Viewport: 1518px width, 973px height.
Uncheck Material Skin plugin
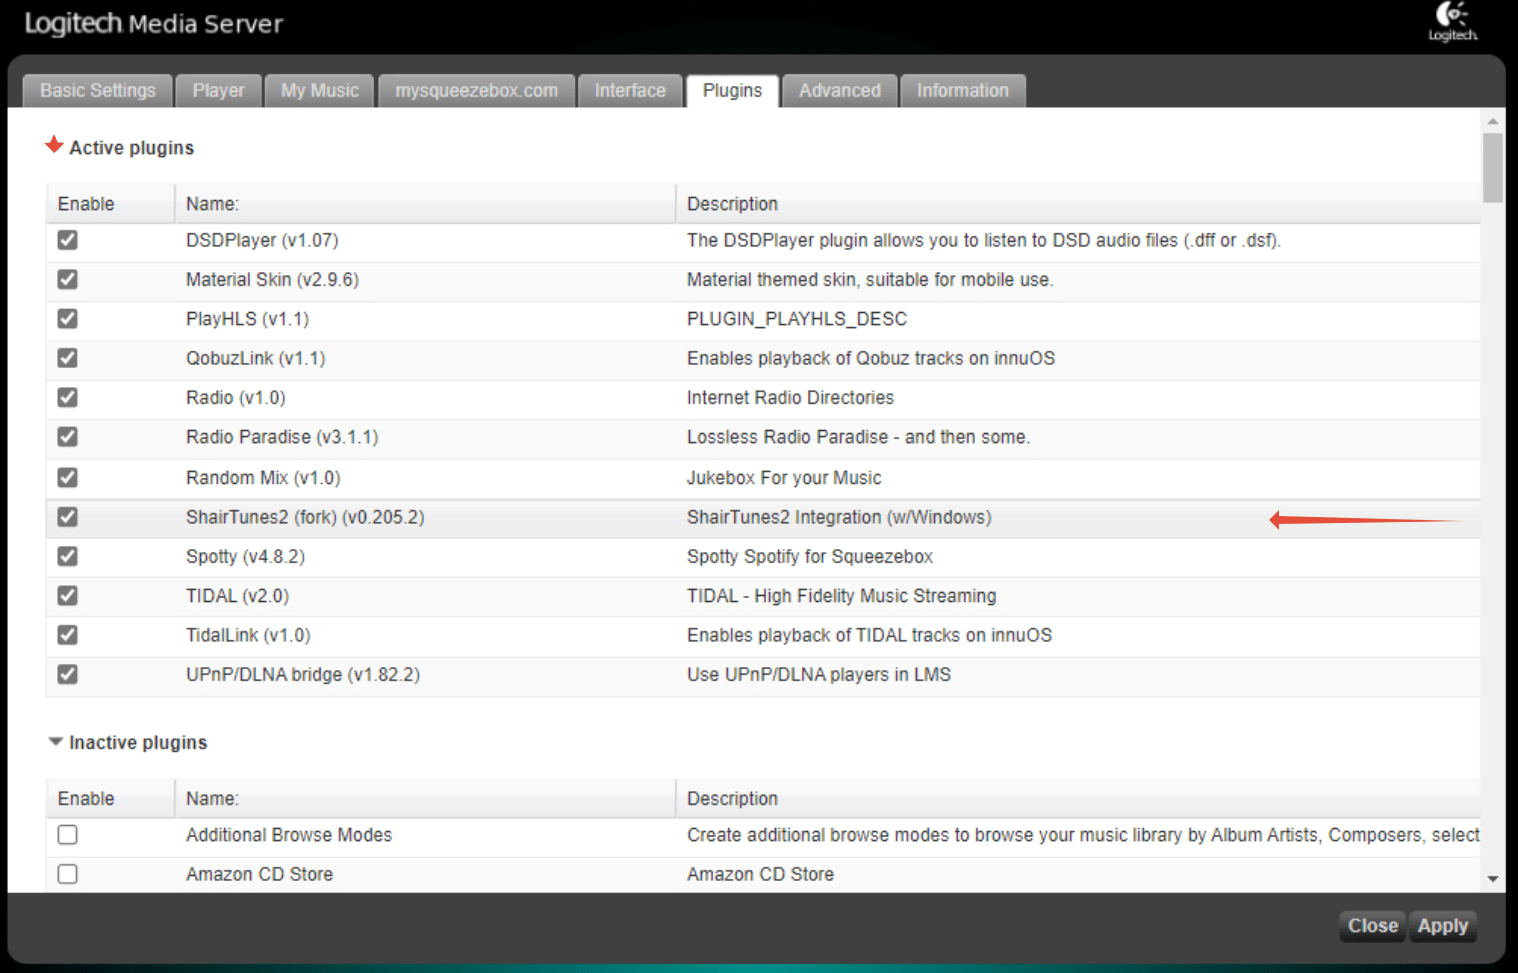click(67, 279)
